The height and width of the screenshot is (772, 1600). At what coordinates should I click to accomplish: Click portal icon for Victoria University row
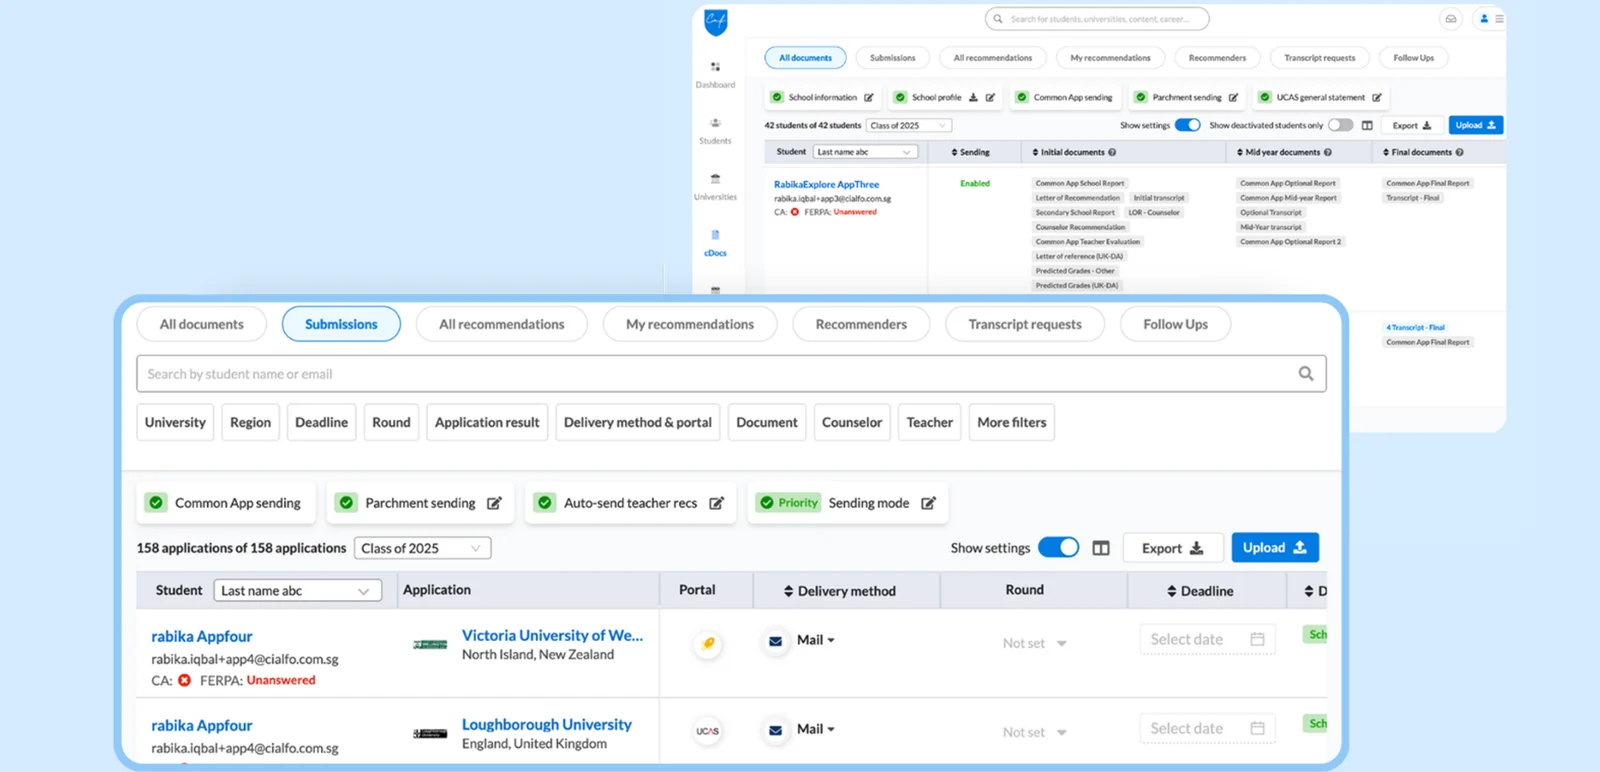pyautogui.click(x=708, y=643)
